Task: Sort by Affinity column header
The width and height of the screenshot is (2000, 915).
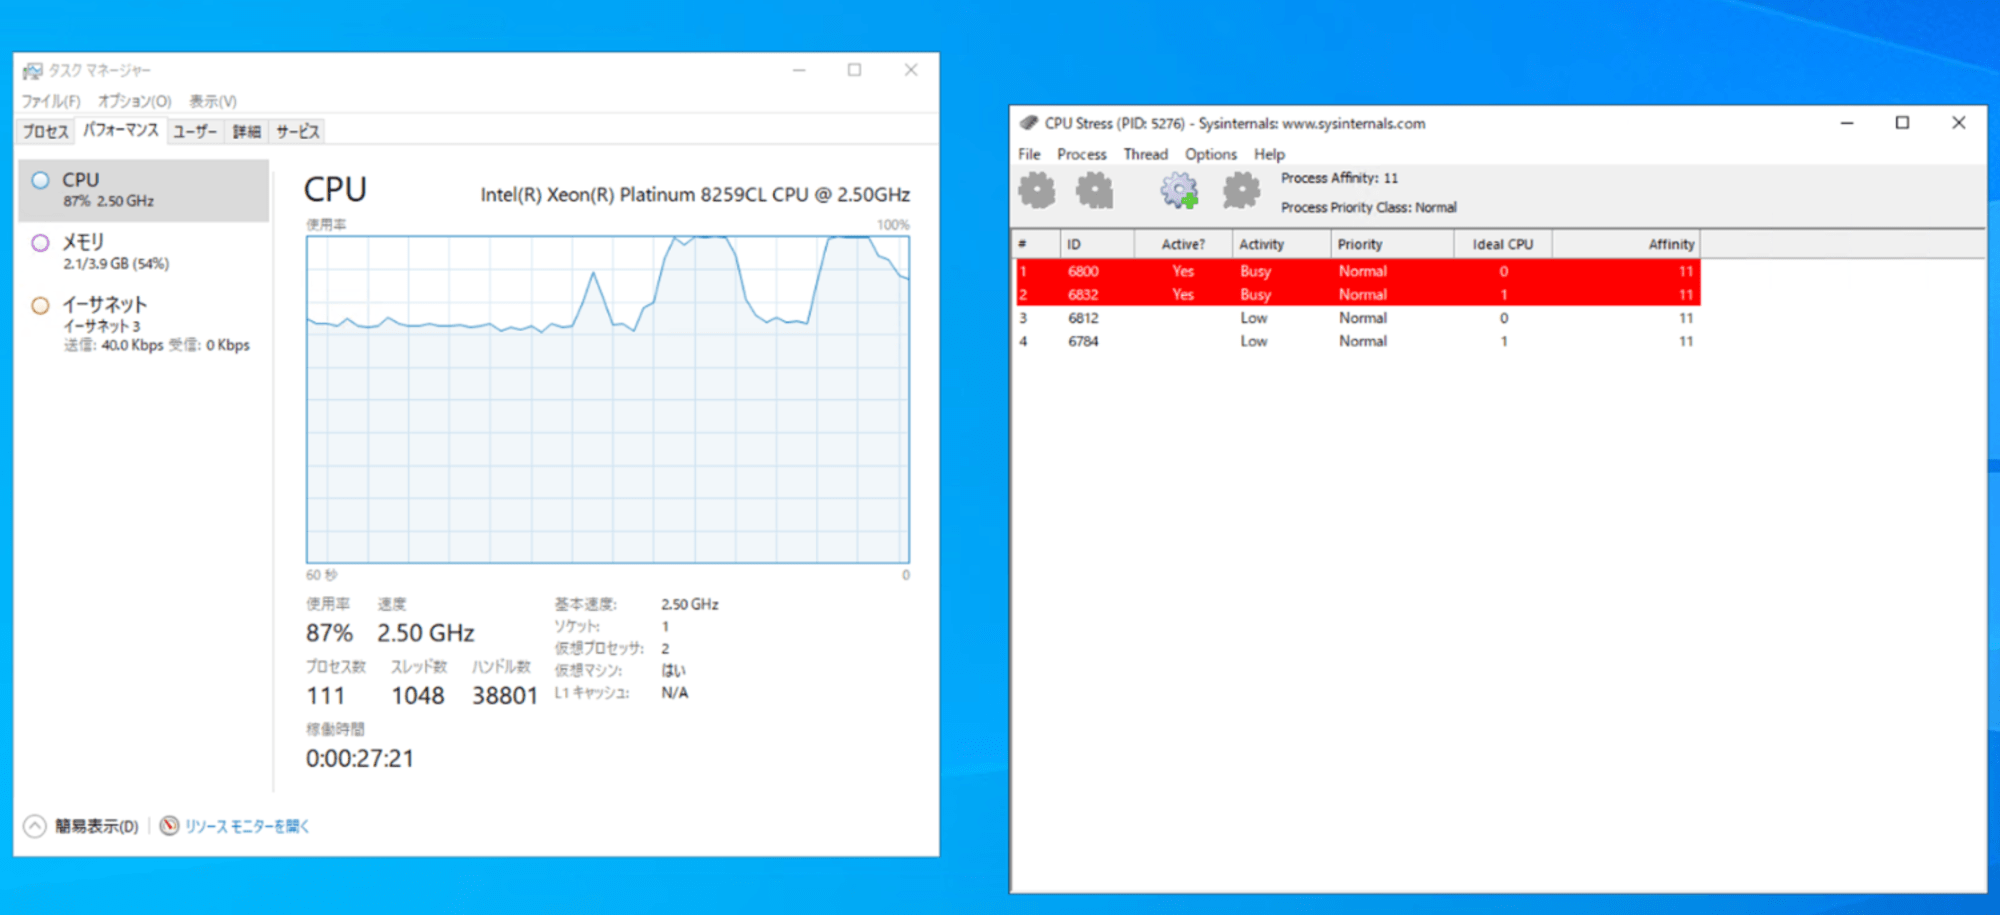Action: click(1625, 244)
